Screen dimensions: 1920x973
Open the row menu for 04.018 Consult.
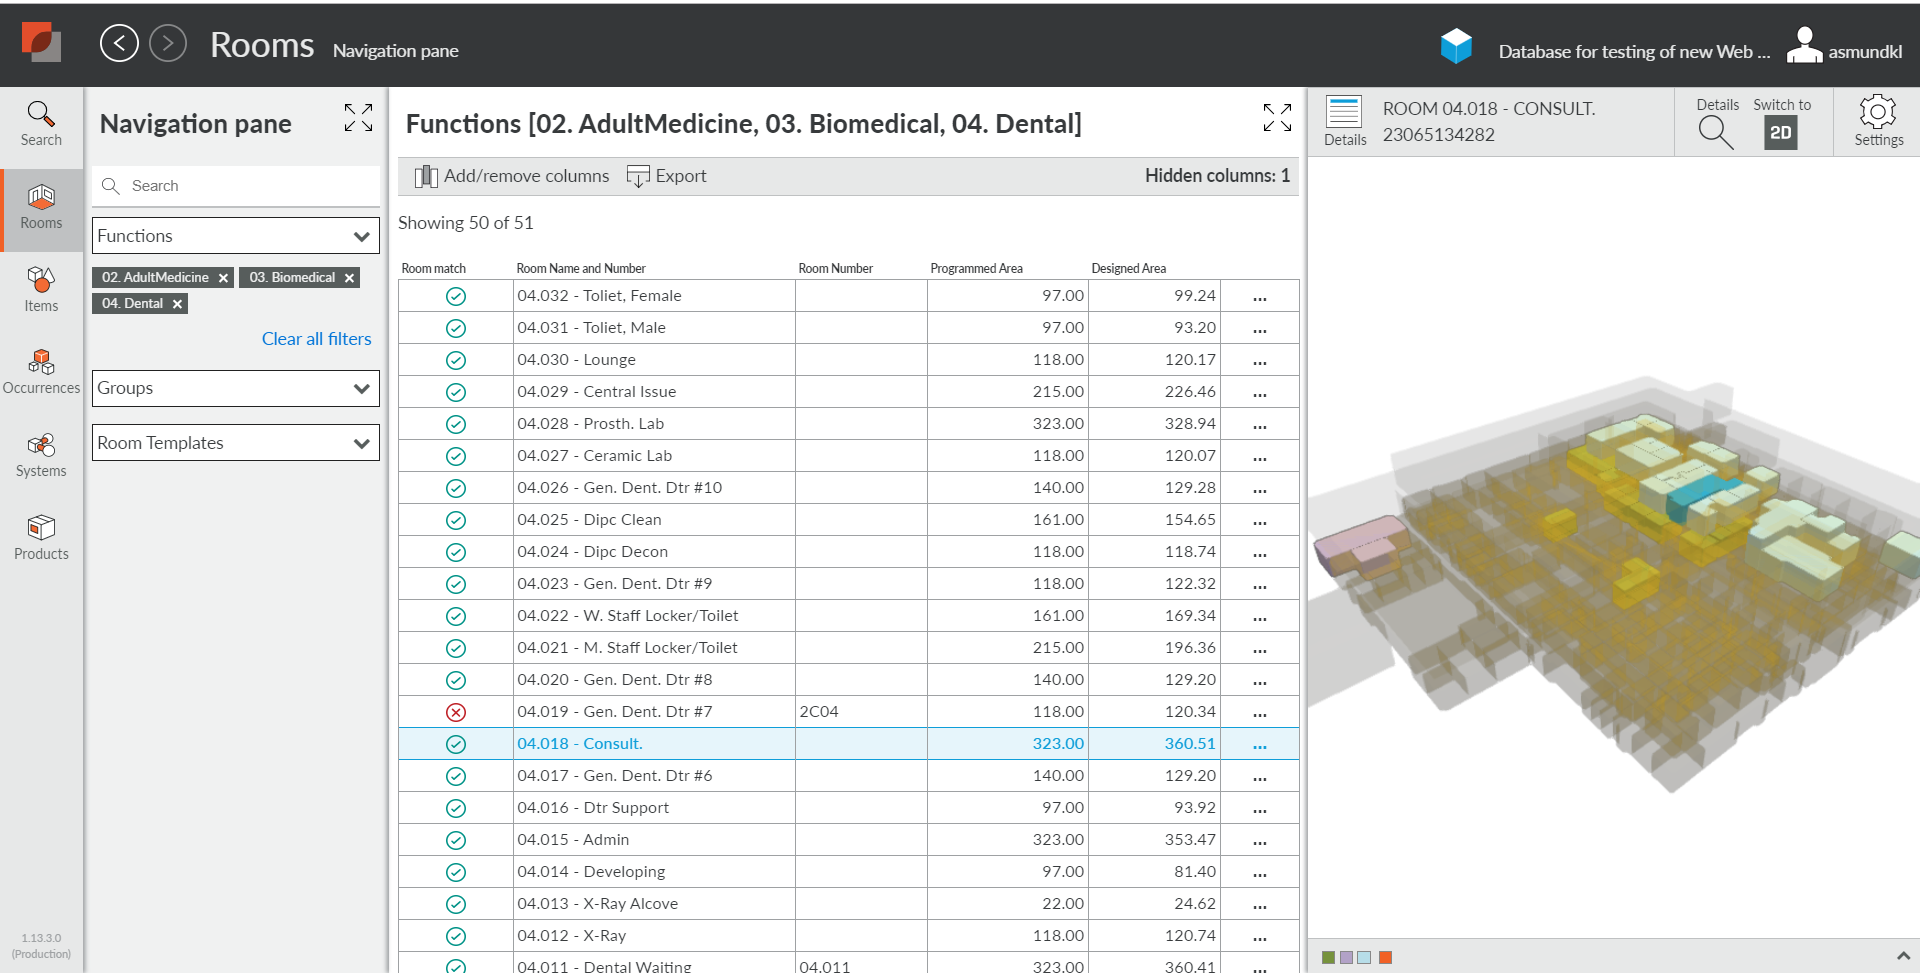(1259, 744)
